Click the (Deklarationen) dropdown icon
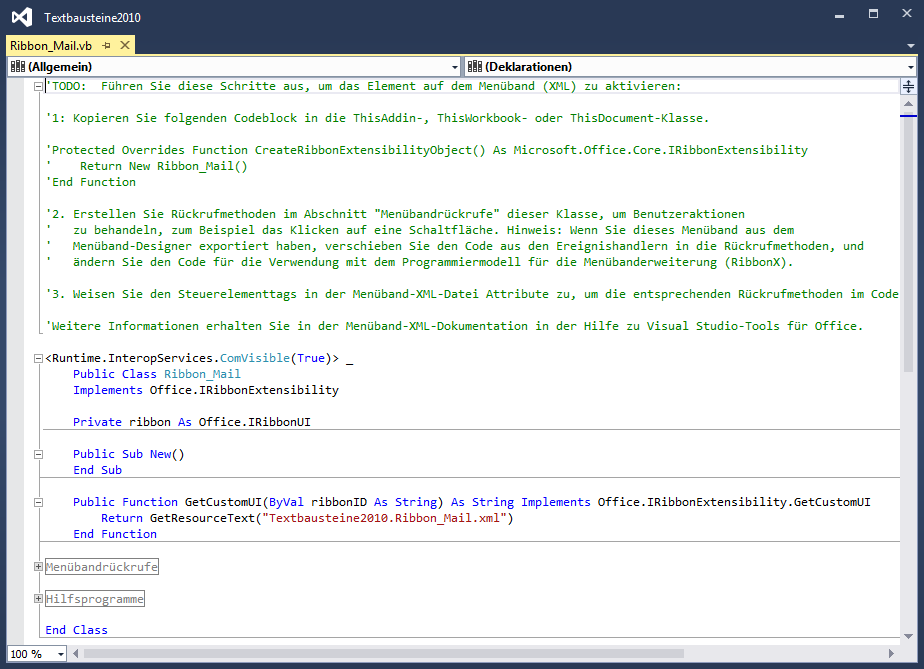Screen dimensions: 924x669 pyautogui.click(x=475, y=67)
